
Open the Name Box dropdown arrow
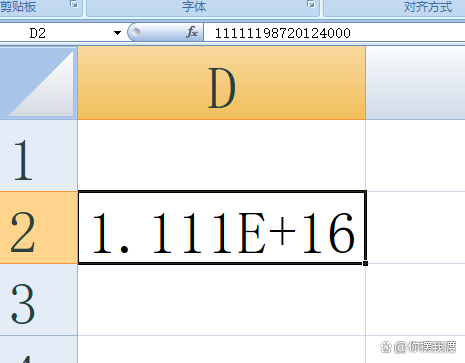pyautogui.click(x=117, y=33)
